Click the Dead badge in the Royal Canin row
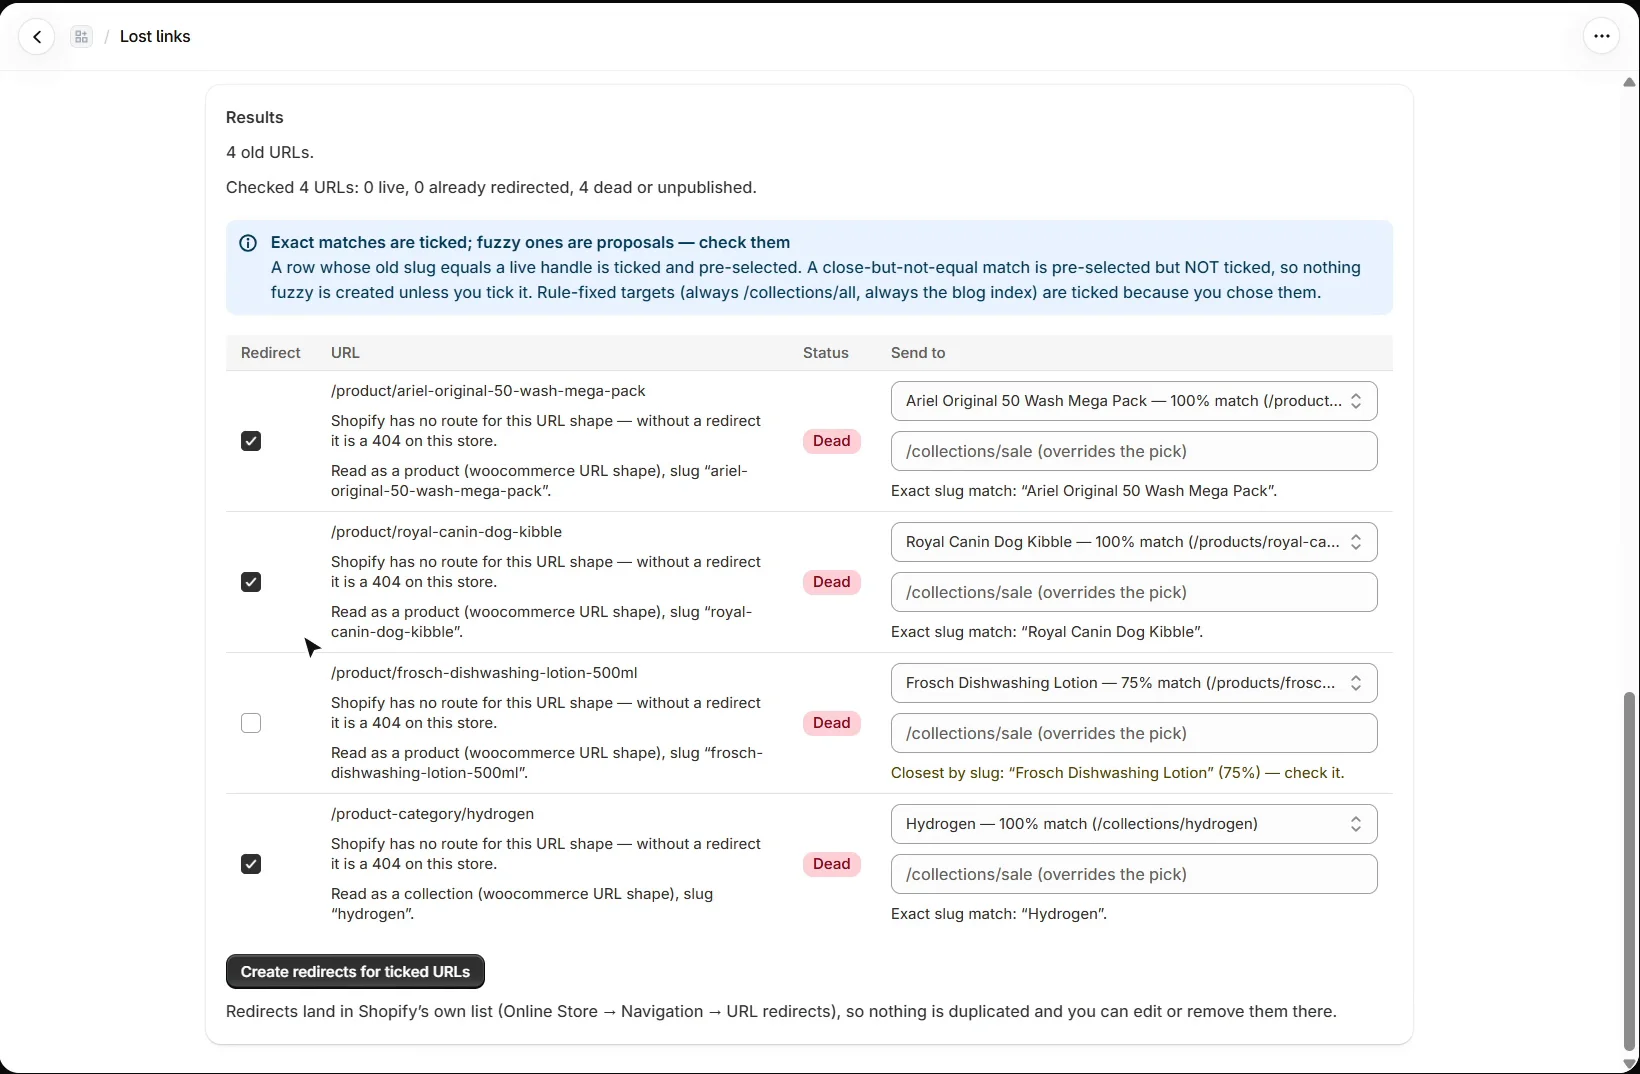This screenshot has height=1074, width=1640. click(x=831, y=582)
